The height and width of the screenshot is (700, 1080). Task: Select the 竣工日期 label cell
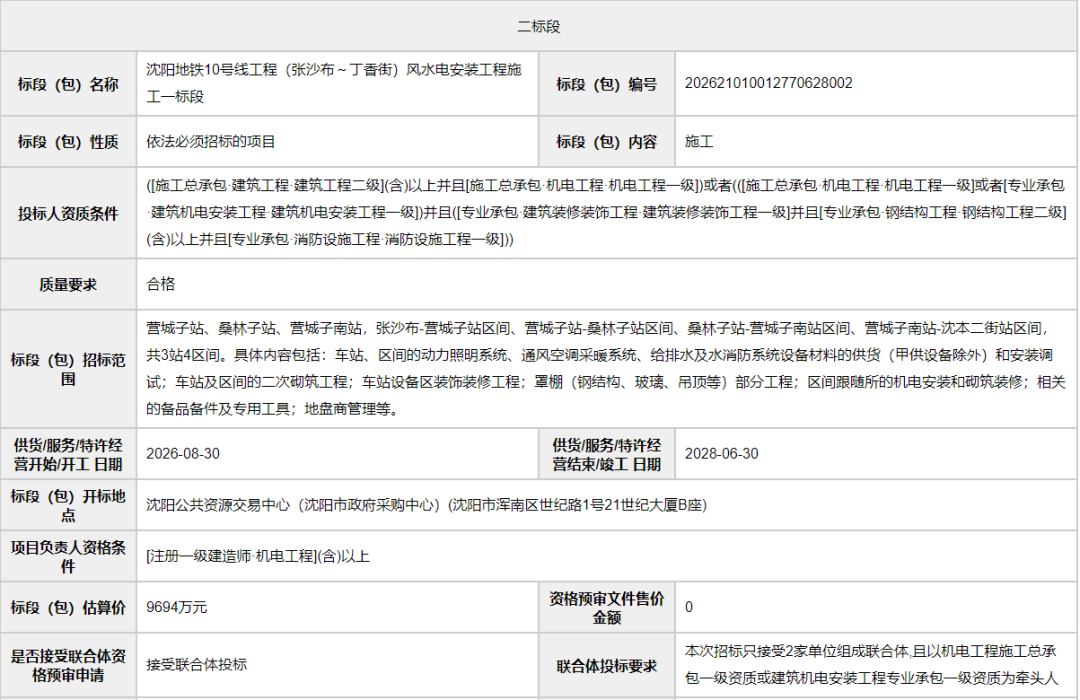tap(607, 455)
